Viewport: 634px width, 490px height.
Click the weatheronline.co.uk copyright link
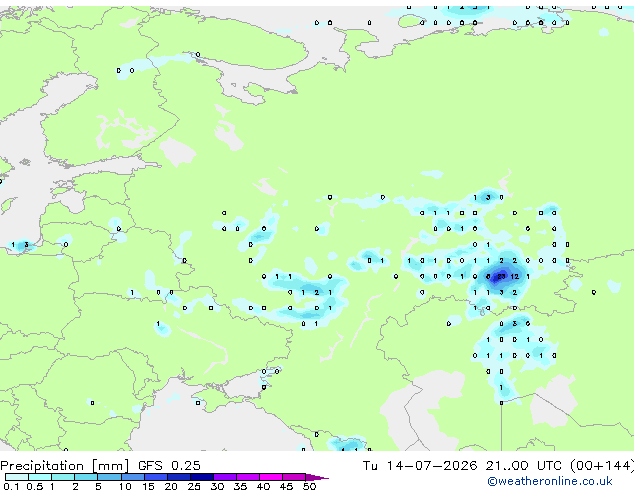coord(550,481)
